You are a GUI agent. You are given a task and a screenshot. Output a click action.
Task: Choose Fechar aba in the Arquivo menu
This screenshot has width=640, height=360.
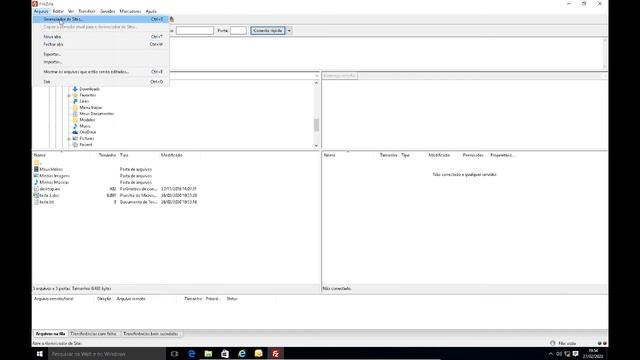click(100, 44)
